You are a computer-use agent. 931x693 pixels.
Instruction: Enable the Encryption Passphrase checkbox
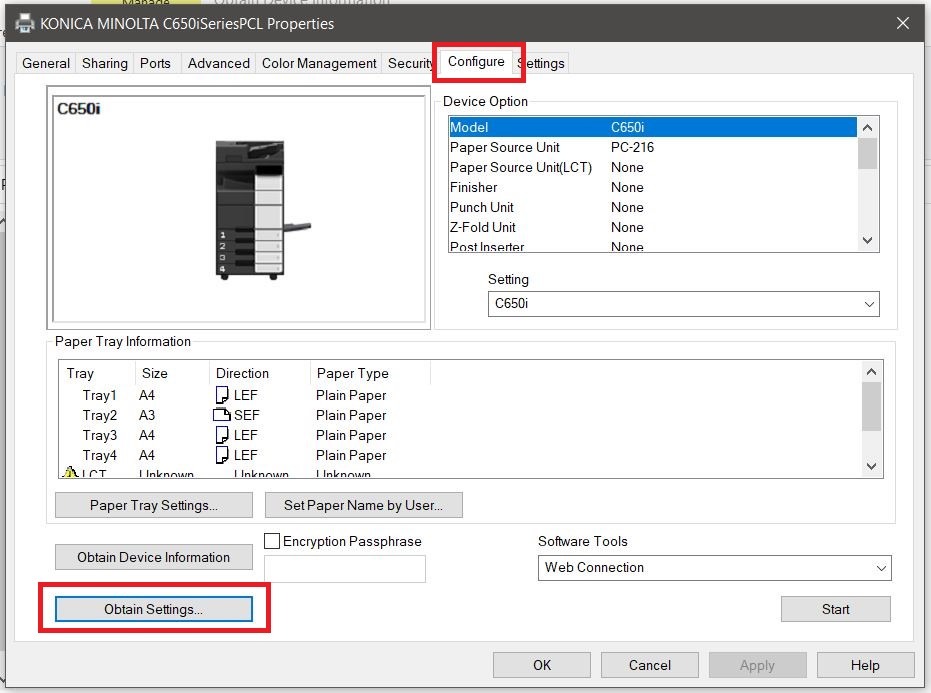click(272, 541)
